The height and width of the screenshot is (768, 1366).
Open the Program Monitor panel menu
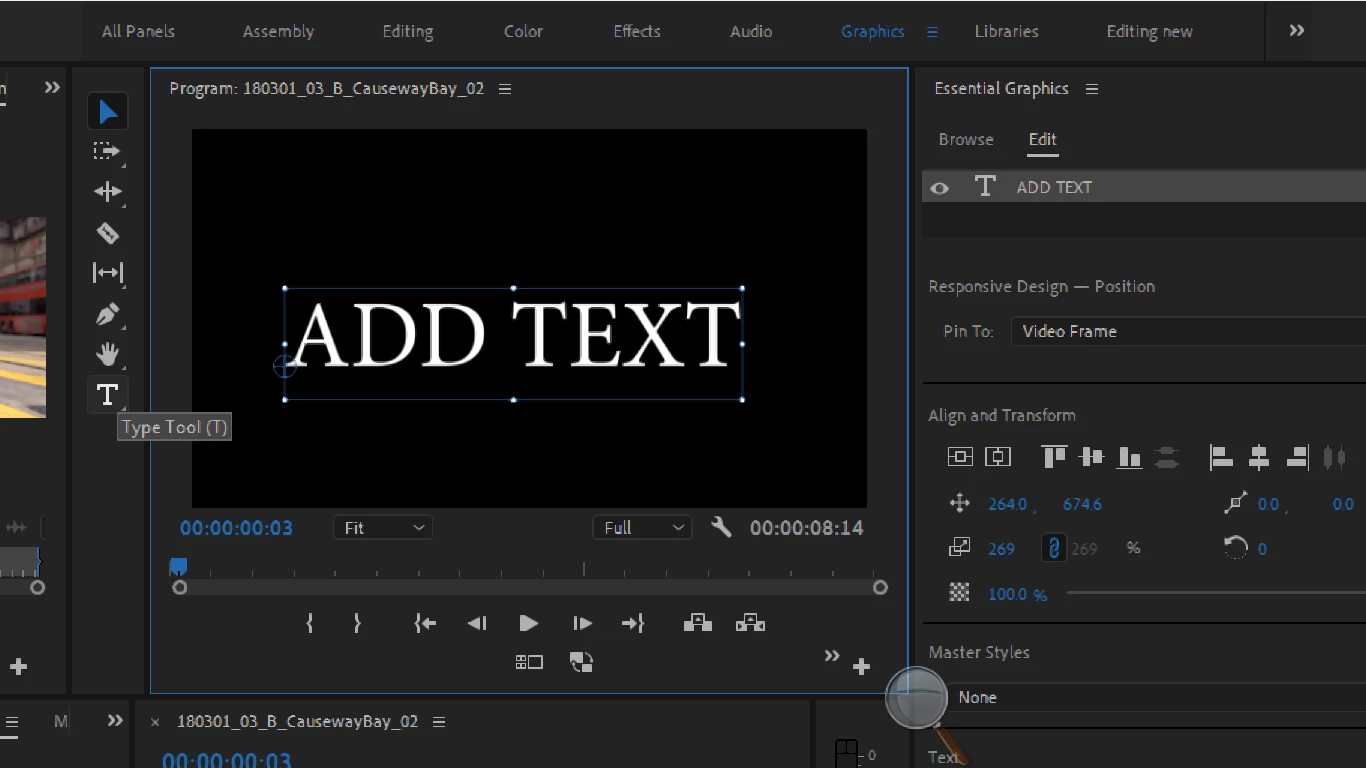(505, 89)
